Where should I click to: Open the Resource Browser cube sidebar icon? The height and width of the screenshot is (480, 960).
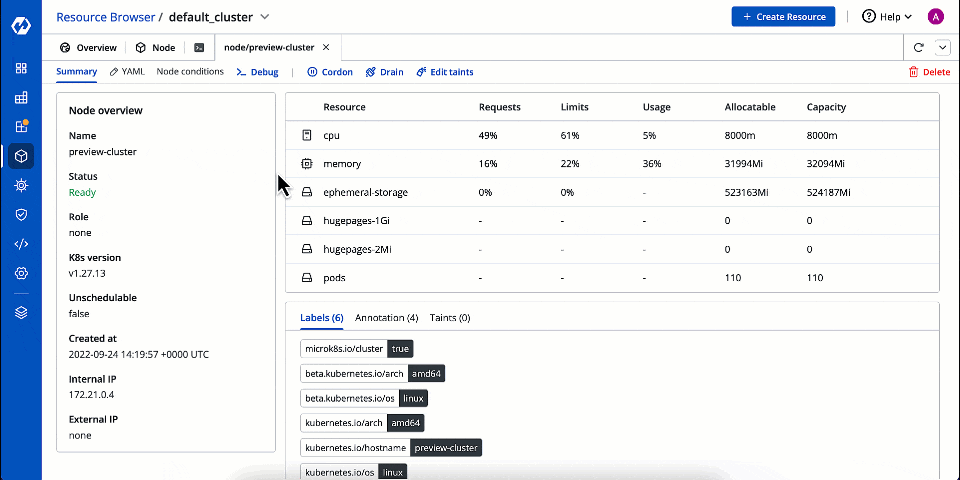[x=21, y=156]
